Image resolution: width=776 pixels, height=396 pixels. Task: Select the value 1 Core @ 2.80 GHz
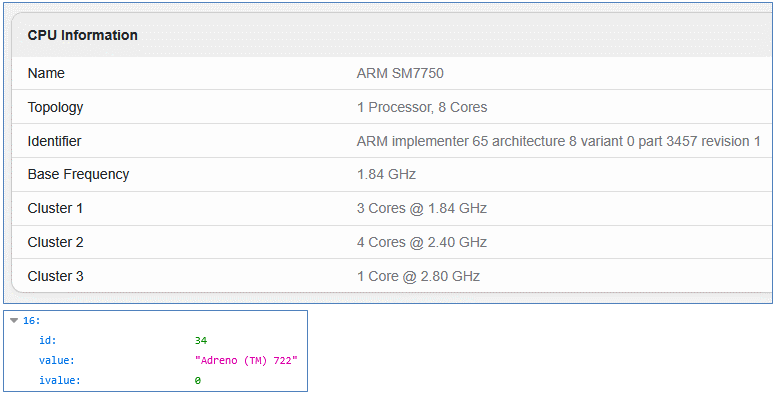point(418,276)
